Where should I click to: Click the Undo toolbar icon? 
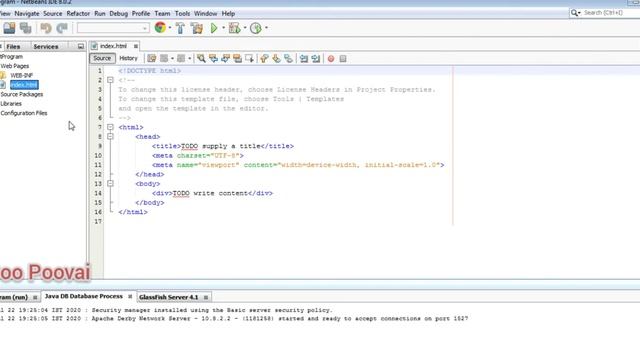[46, 28]
